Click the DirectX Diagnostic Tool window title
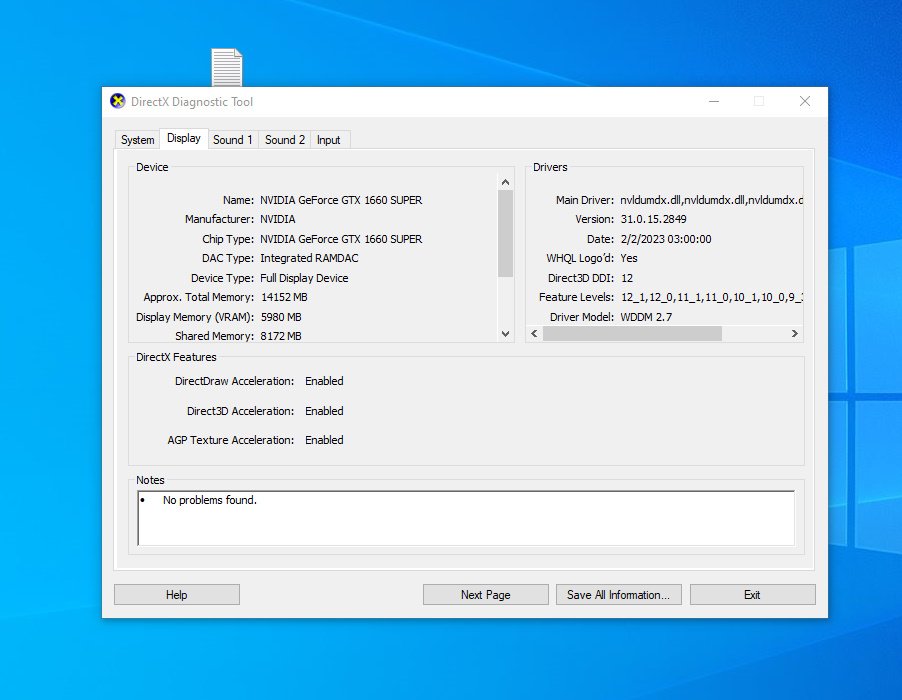This screenshot has width=902, height=700. coord(192,102)
